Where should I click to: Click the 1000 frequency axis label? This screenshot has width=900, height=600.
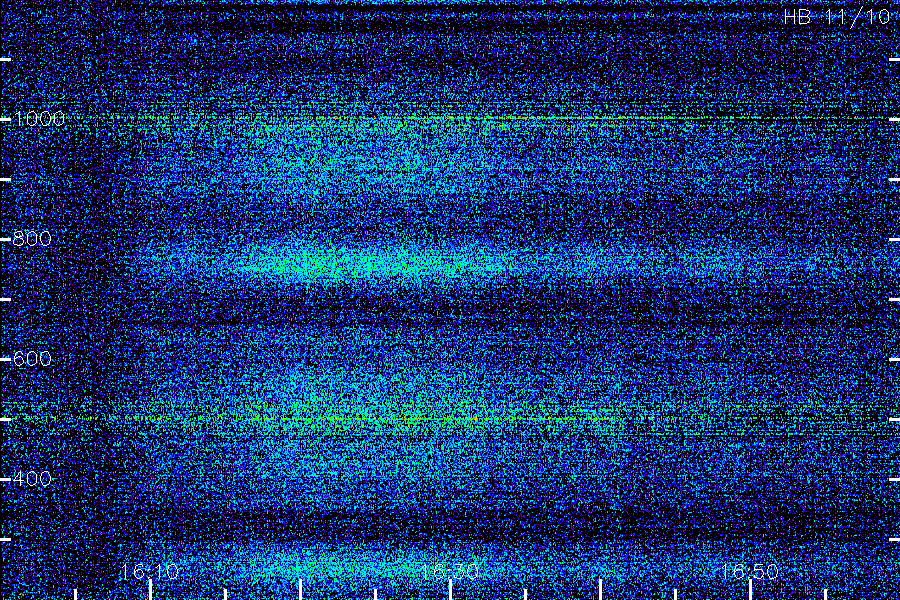(x=39, y=119)
